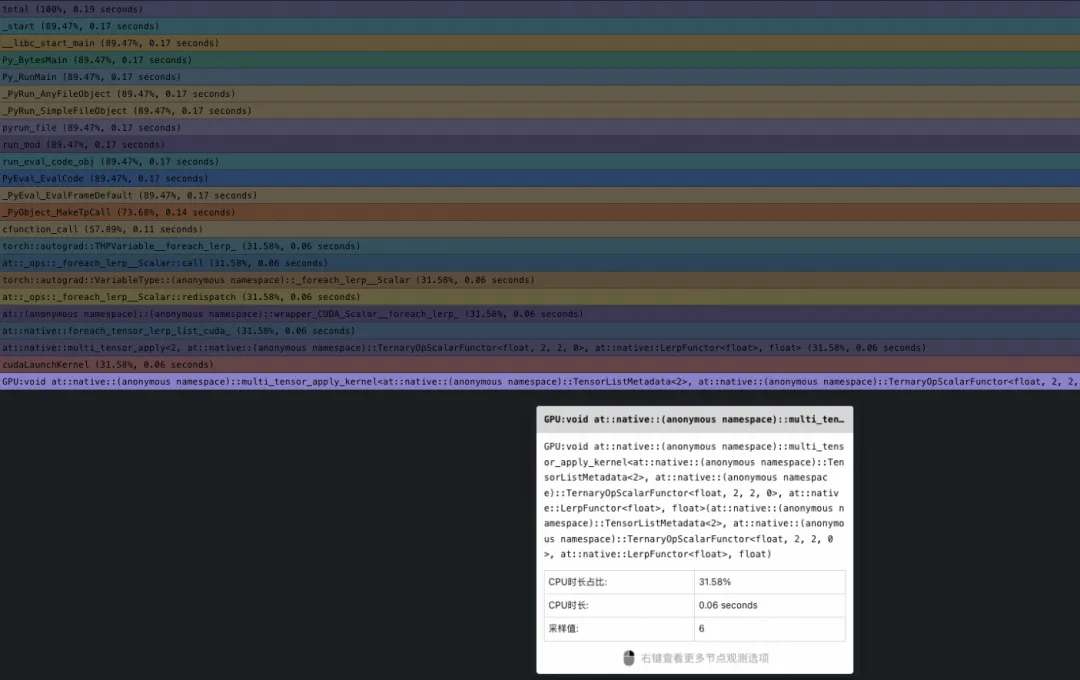Select the _PyRun_SimpleFileObject frame
Viewport: 1080px width, 680px height.
click(x=540, y=110)
